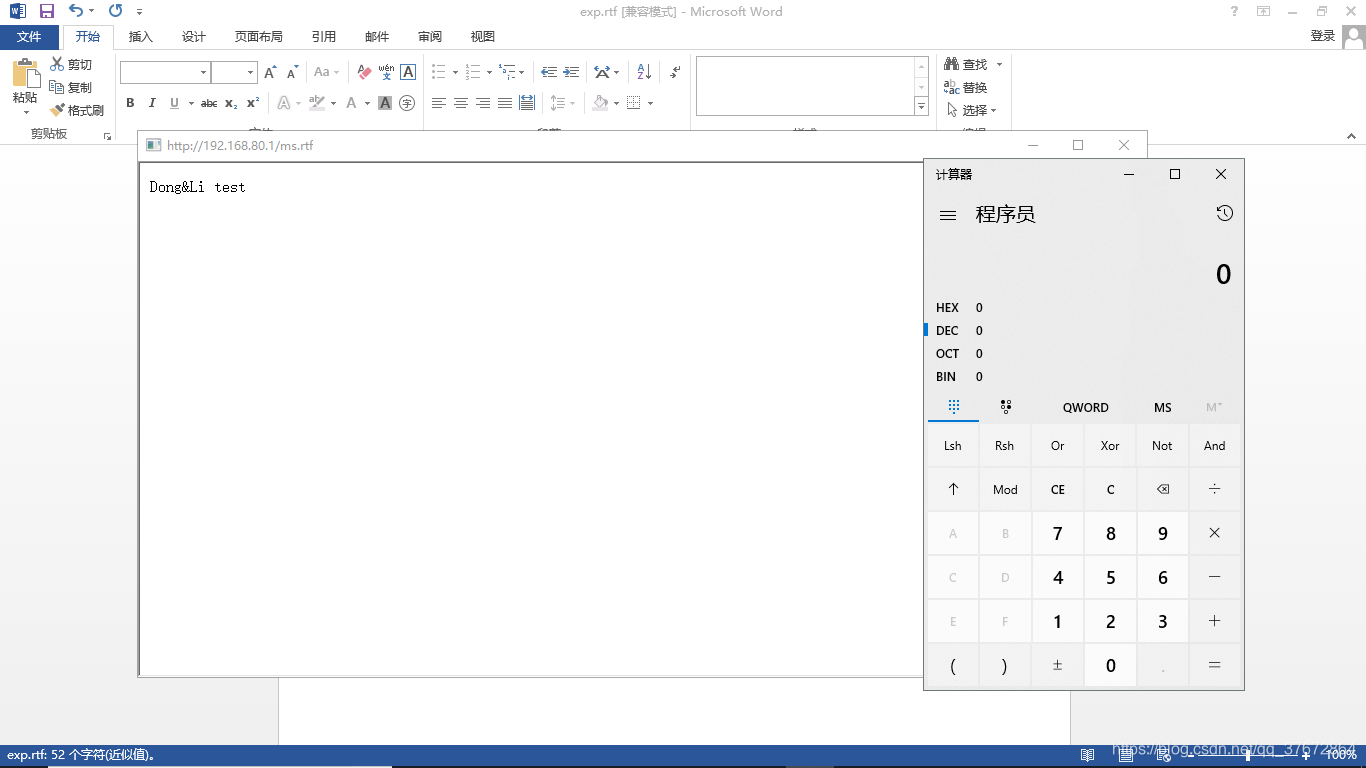Undo the last action in Word
Viewport: 1366px width, 768px height.
[x=76, y=11]
